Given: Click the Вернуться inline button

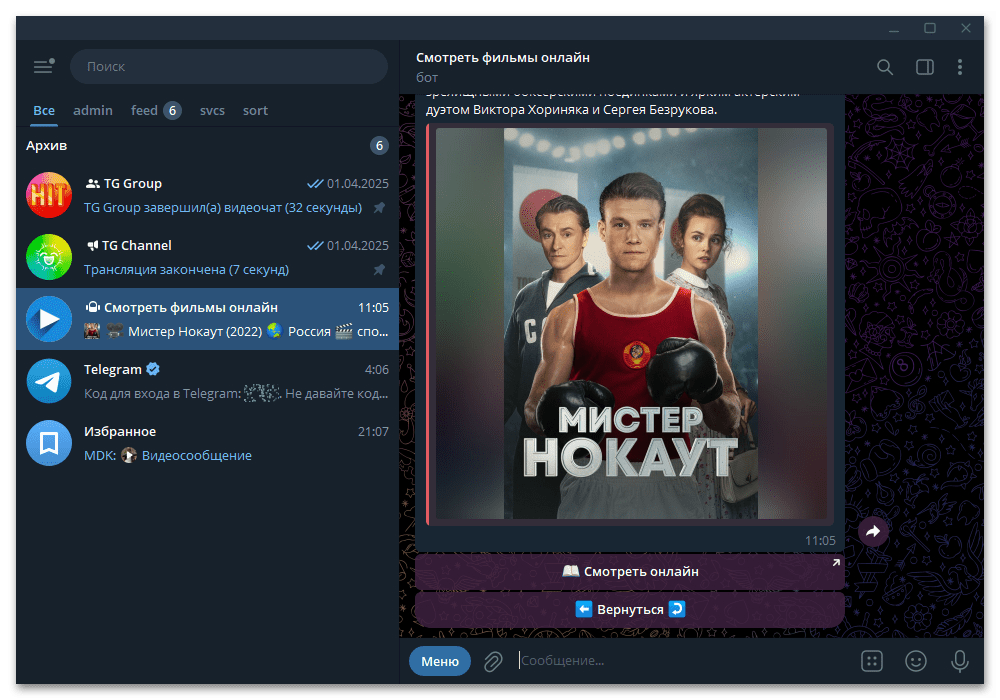Looking at the screenshot, I should tap(629, 609).
